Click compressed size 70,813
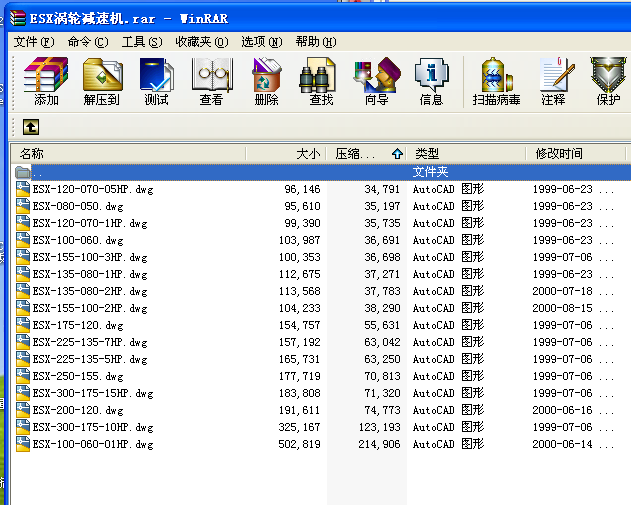Image resolution: width=631 pixels, height=505 pixels. pyautogui.click(x=382, y=376)
